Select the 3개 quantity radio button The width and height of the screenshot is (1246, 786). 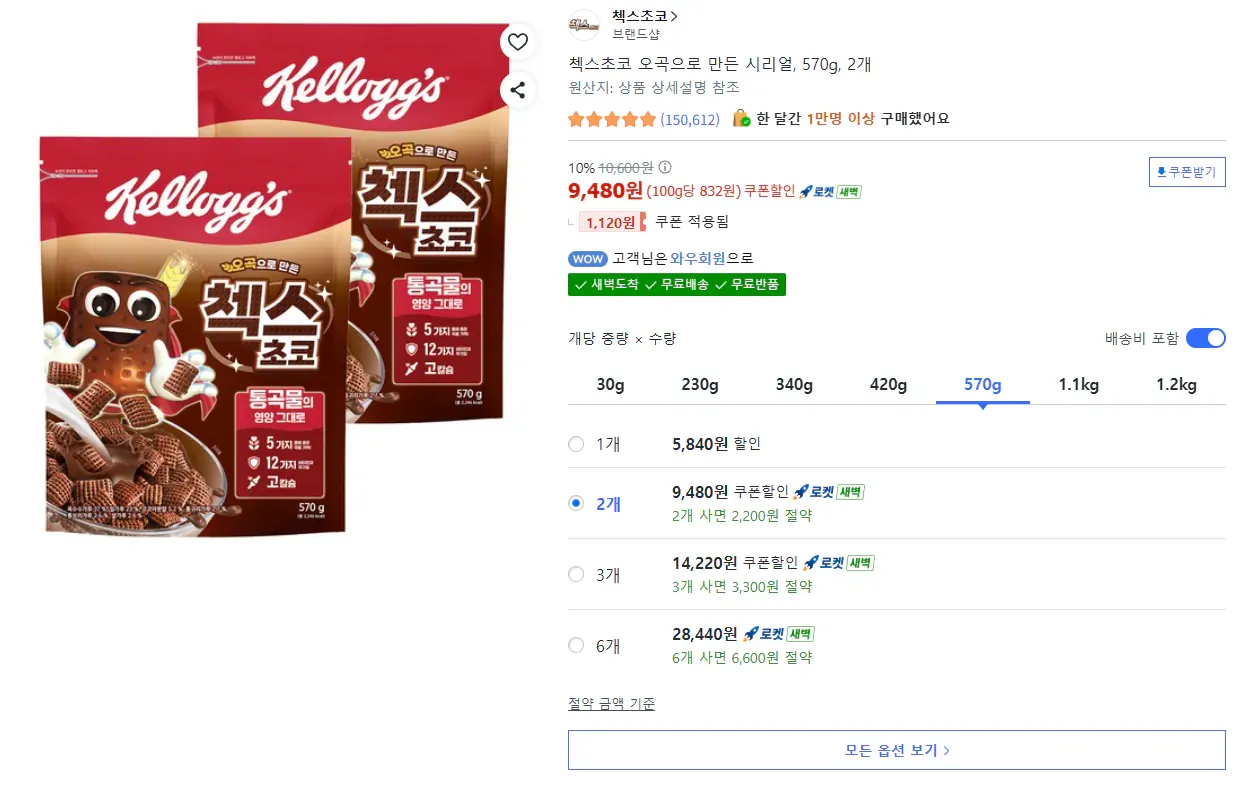click(x=576, y=574)
